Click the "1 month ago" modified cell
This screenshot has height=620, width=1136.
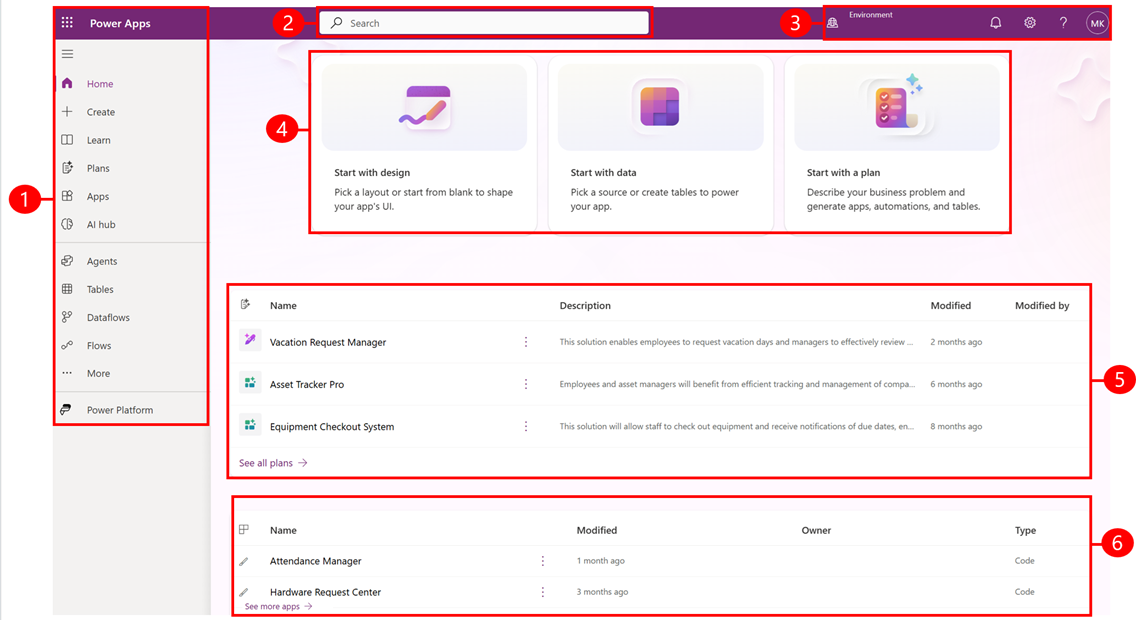601,561
